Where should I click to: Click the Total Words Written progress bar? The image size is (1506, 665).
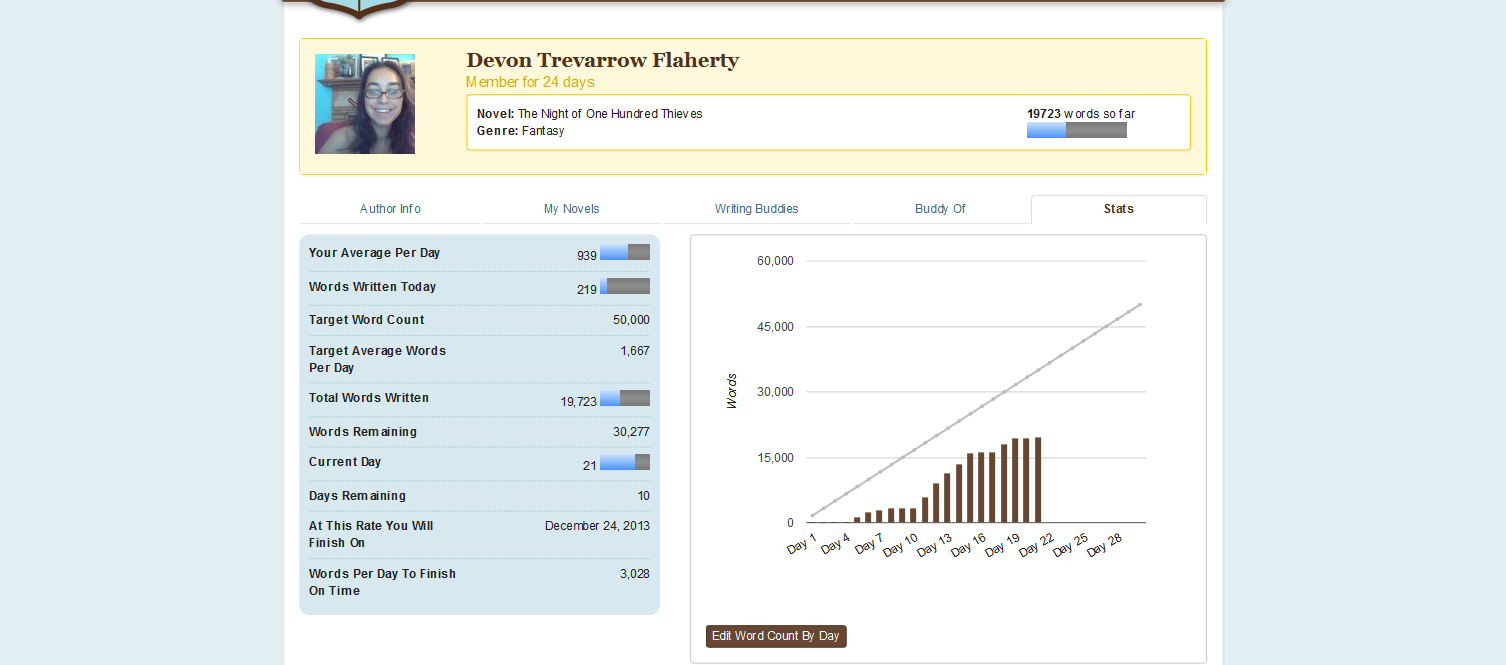(x=625, y=398)
